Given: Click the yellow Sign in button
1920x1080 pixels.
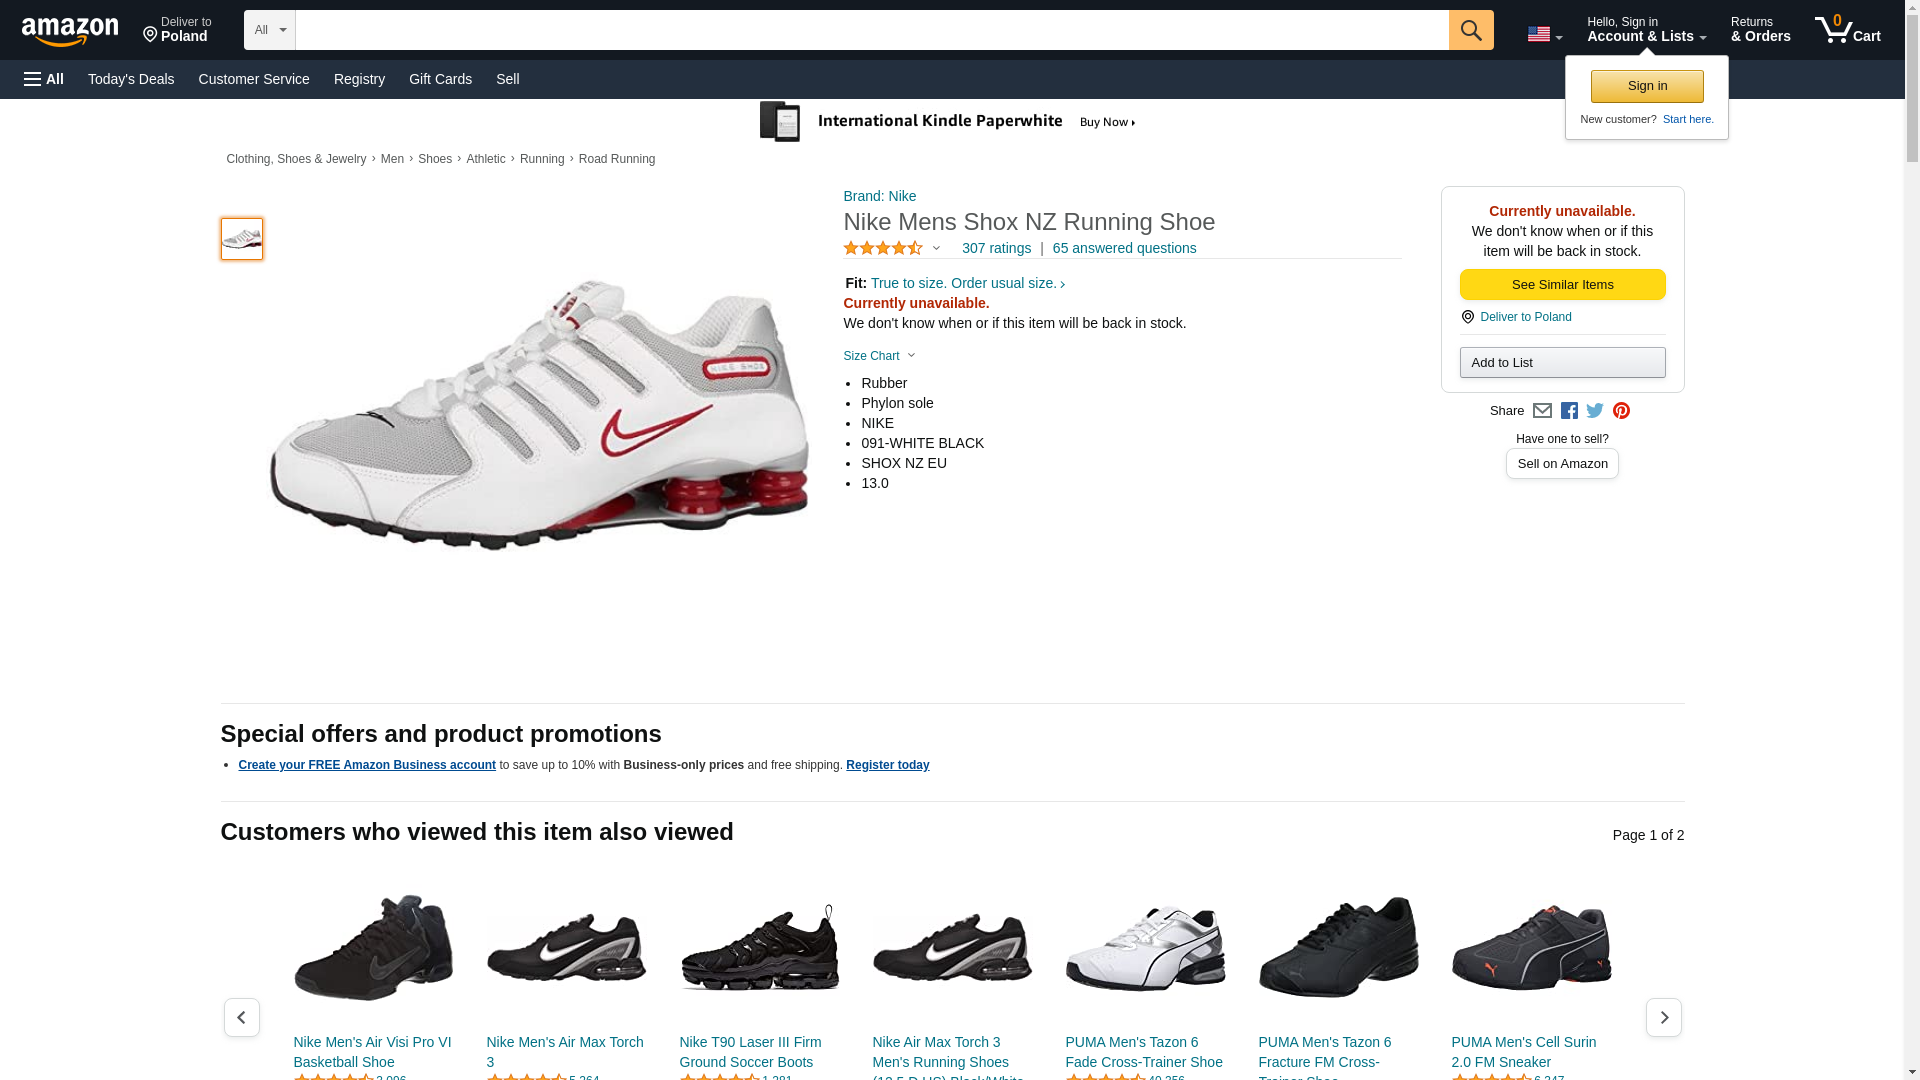Looking at the screenshot, I should pyautogui.click(x=1647, y=86).
